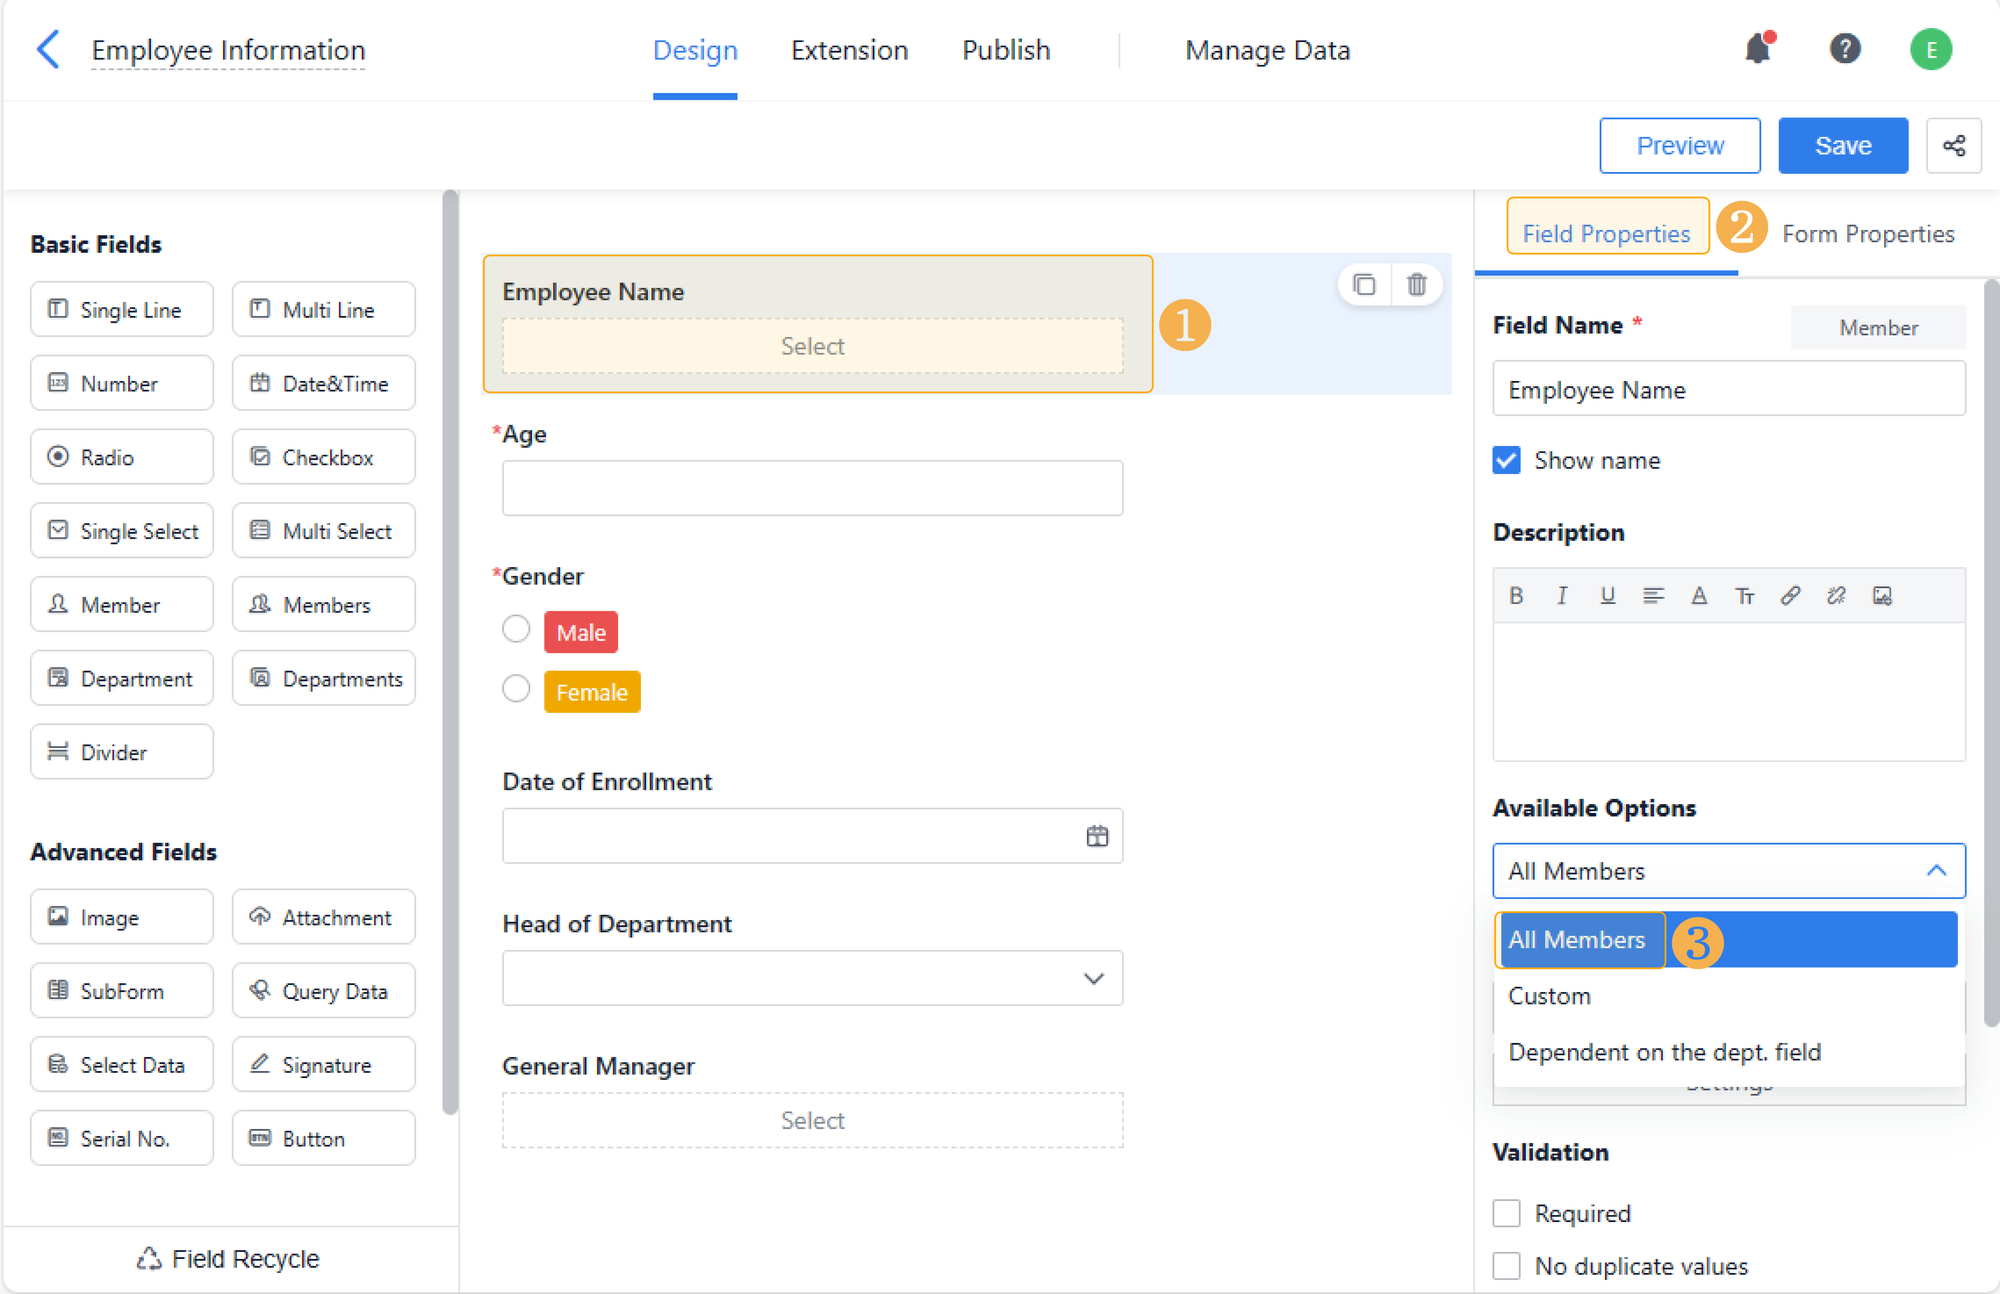The height and width of the screenshot is (1294, 2000).
Task: Select Dependent on the dept. field option
Action: [x=1666, y=1052]
